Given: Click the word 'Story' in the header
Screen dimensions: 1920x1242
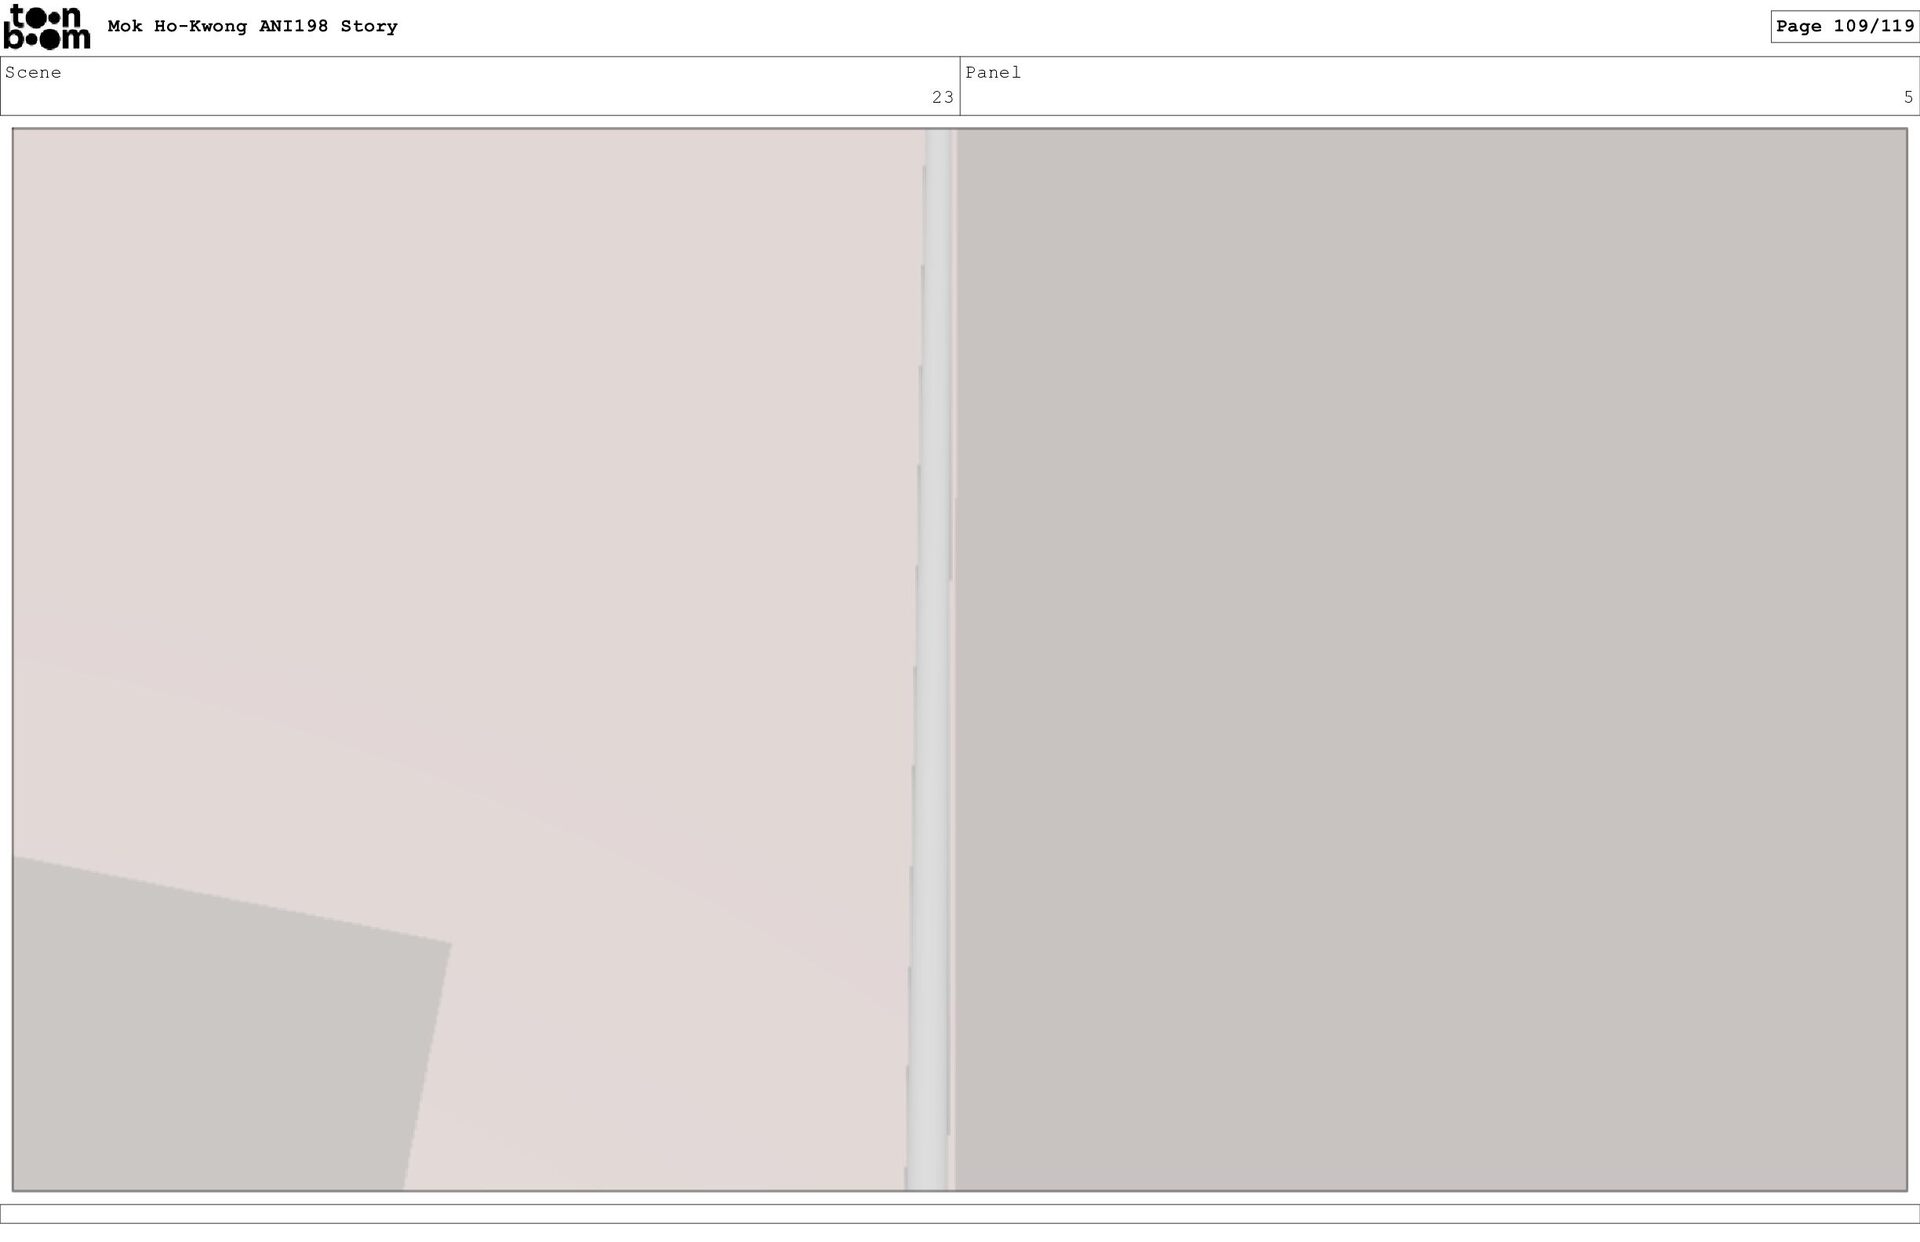Looking at the screenshot, I should pos(368,26).
